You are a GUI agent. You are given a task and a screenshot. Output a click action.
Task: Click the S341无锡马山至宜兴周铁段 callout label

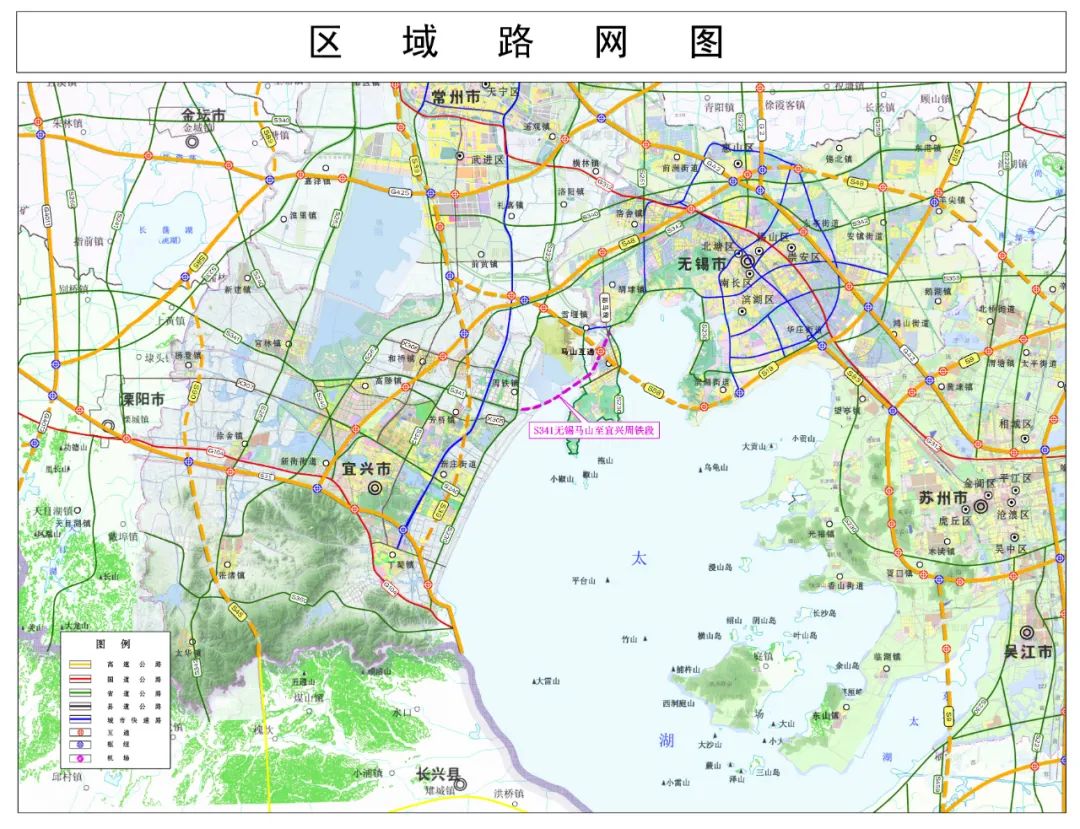coord(593,431)
